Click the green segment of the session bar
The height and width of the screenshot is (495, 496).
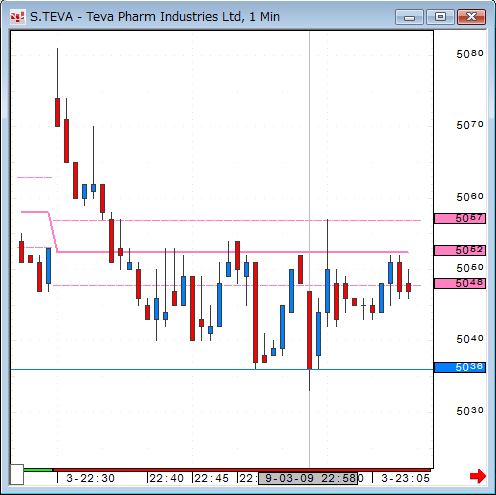[x=38, y=470]
